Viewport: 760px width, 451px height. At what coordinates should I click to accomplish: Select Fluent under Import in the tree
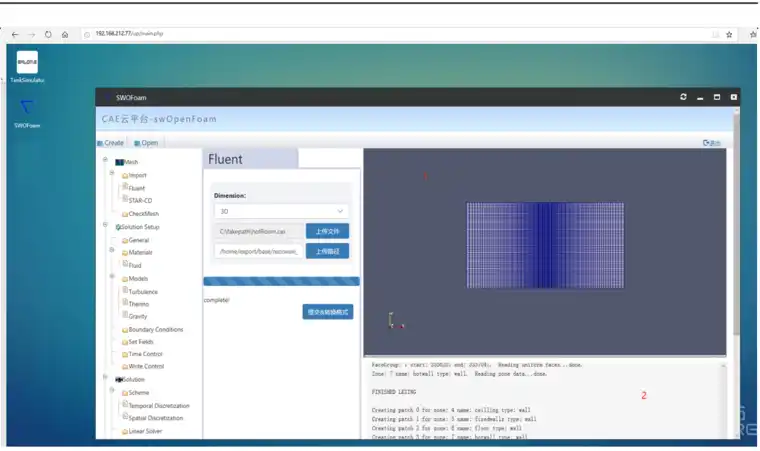point(136,188)
